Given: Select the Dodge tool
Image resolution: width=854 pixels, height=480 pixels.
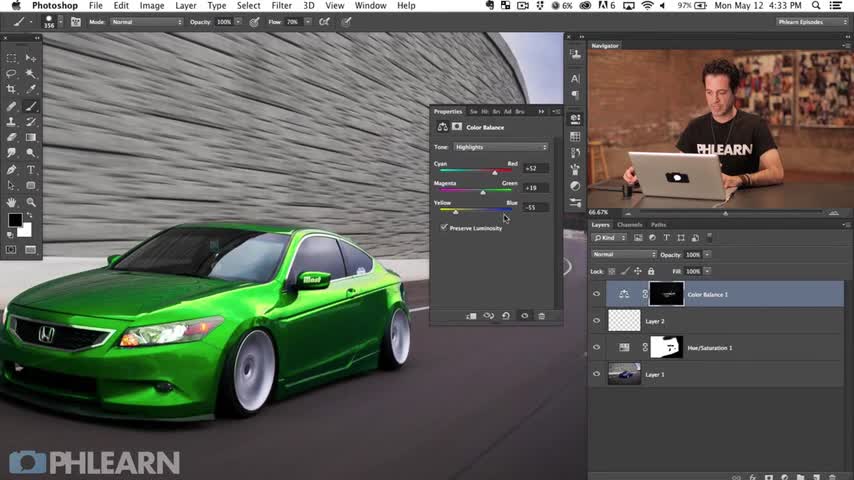Looking at the screenshot, I should point(31,153).
